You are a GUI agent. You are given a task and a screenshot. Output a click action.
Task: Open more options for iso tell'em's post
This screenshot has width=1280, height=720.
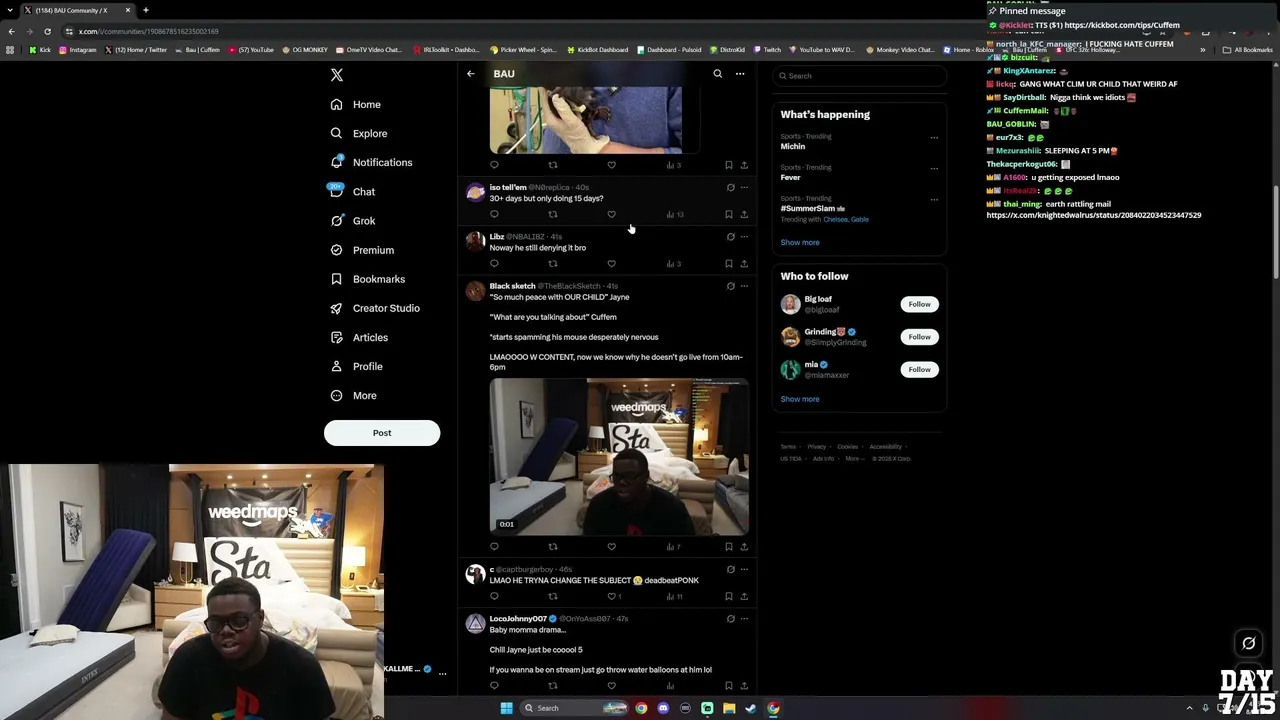(x=744, y=188)
